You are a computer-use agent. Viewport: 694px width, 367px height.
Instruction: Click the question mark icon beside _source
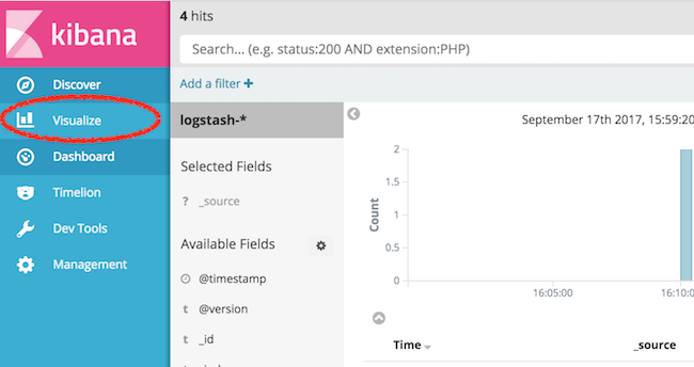coord(185,201)
